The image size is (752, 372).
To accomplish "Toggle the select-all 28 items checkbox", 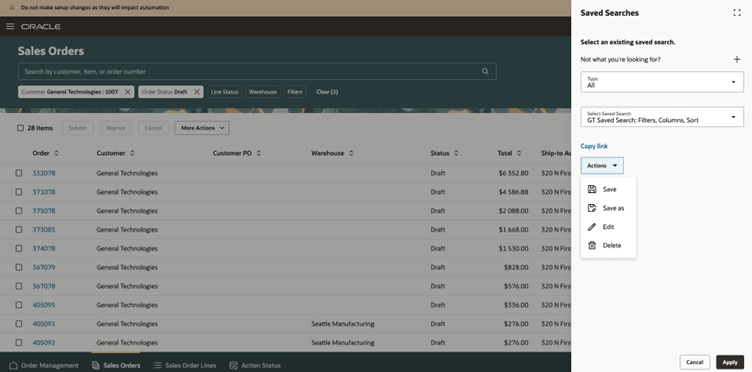I will point(20,128).
